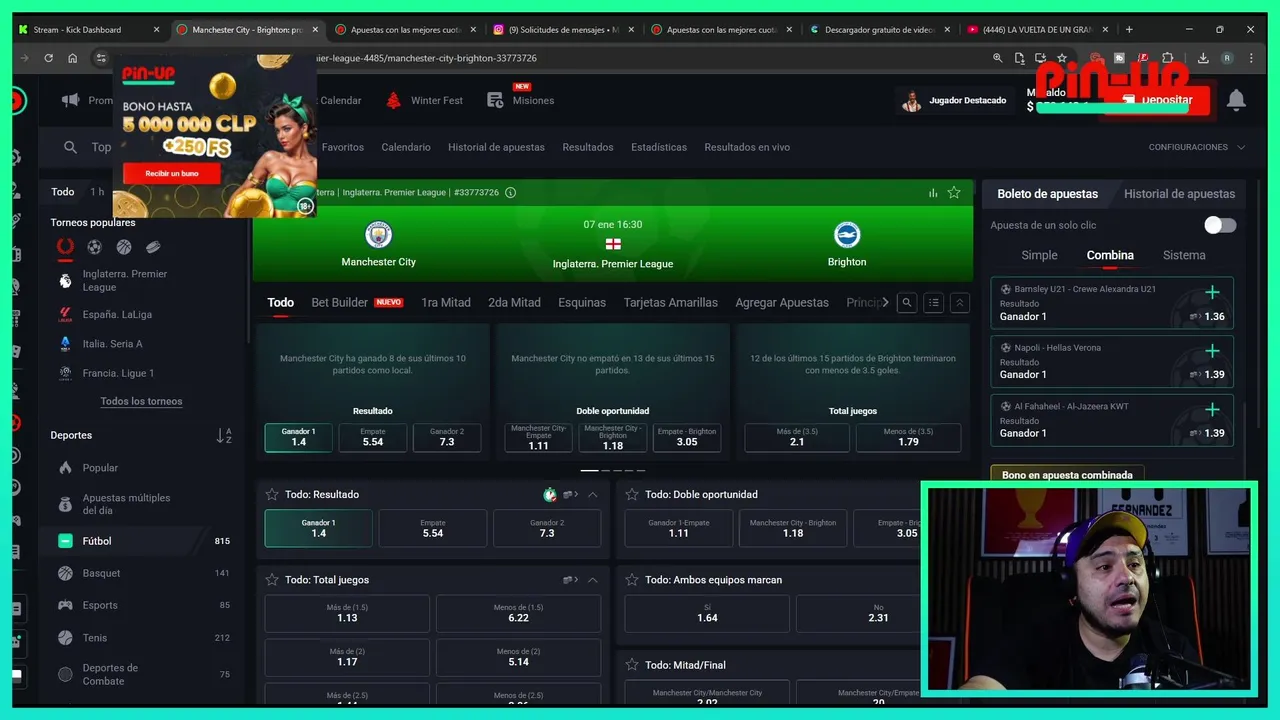Click Jugador Destacado button

tap(954, 100)
